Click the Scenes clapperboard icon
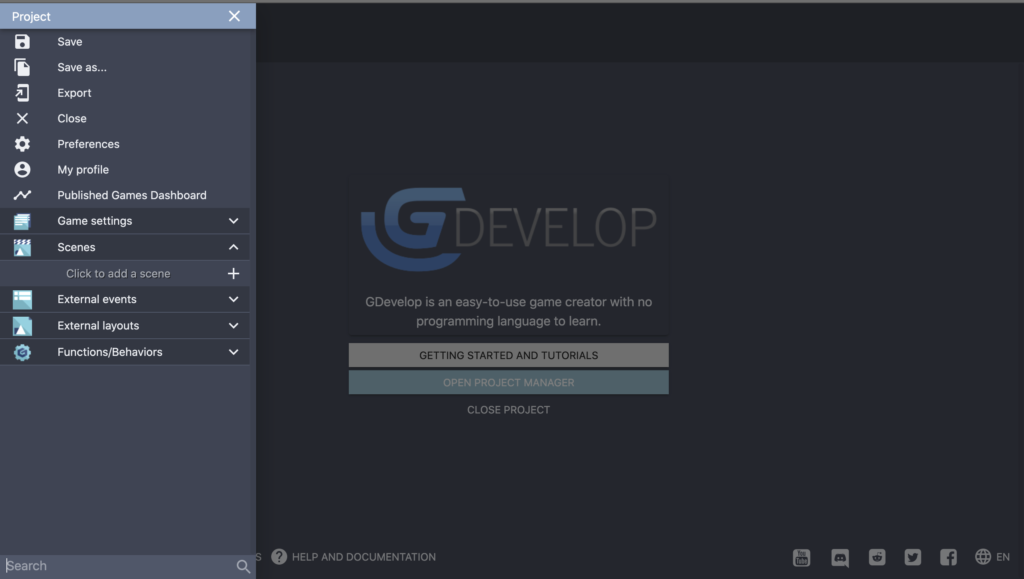This screenshot has height=579, width=1024. [x=22, y=247]
